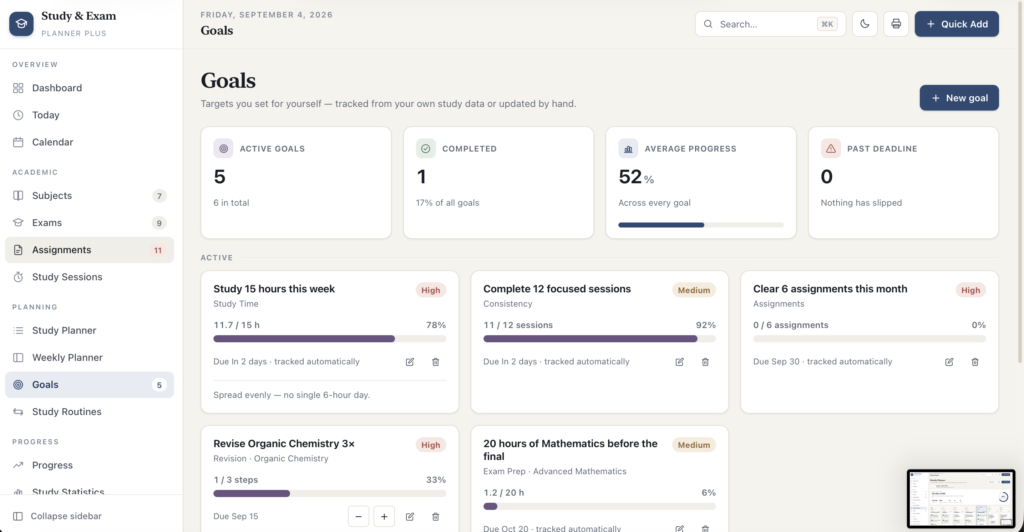The image size is (1024, 532).
Task: Click the Dashboard grid icon
Action: pyautogui.click(x=18, y=88)
